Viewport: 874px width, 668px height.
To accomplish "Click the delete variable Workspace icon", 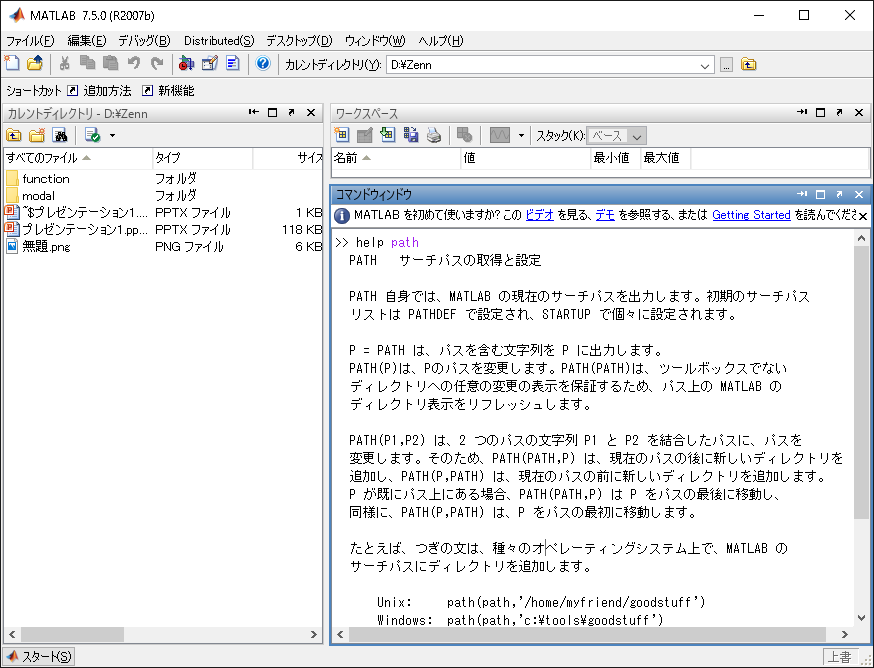I will 464,135.
